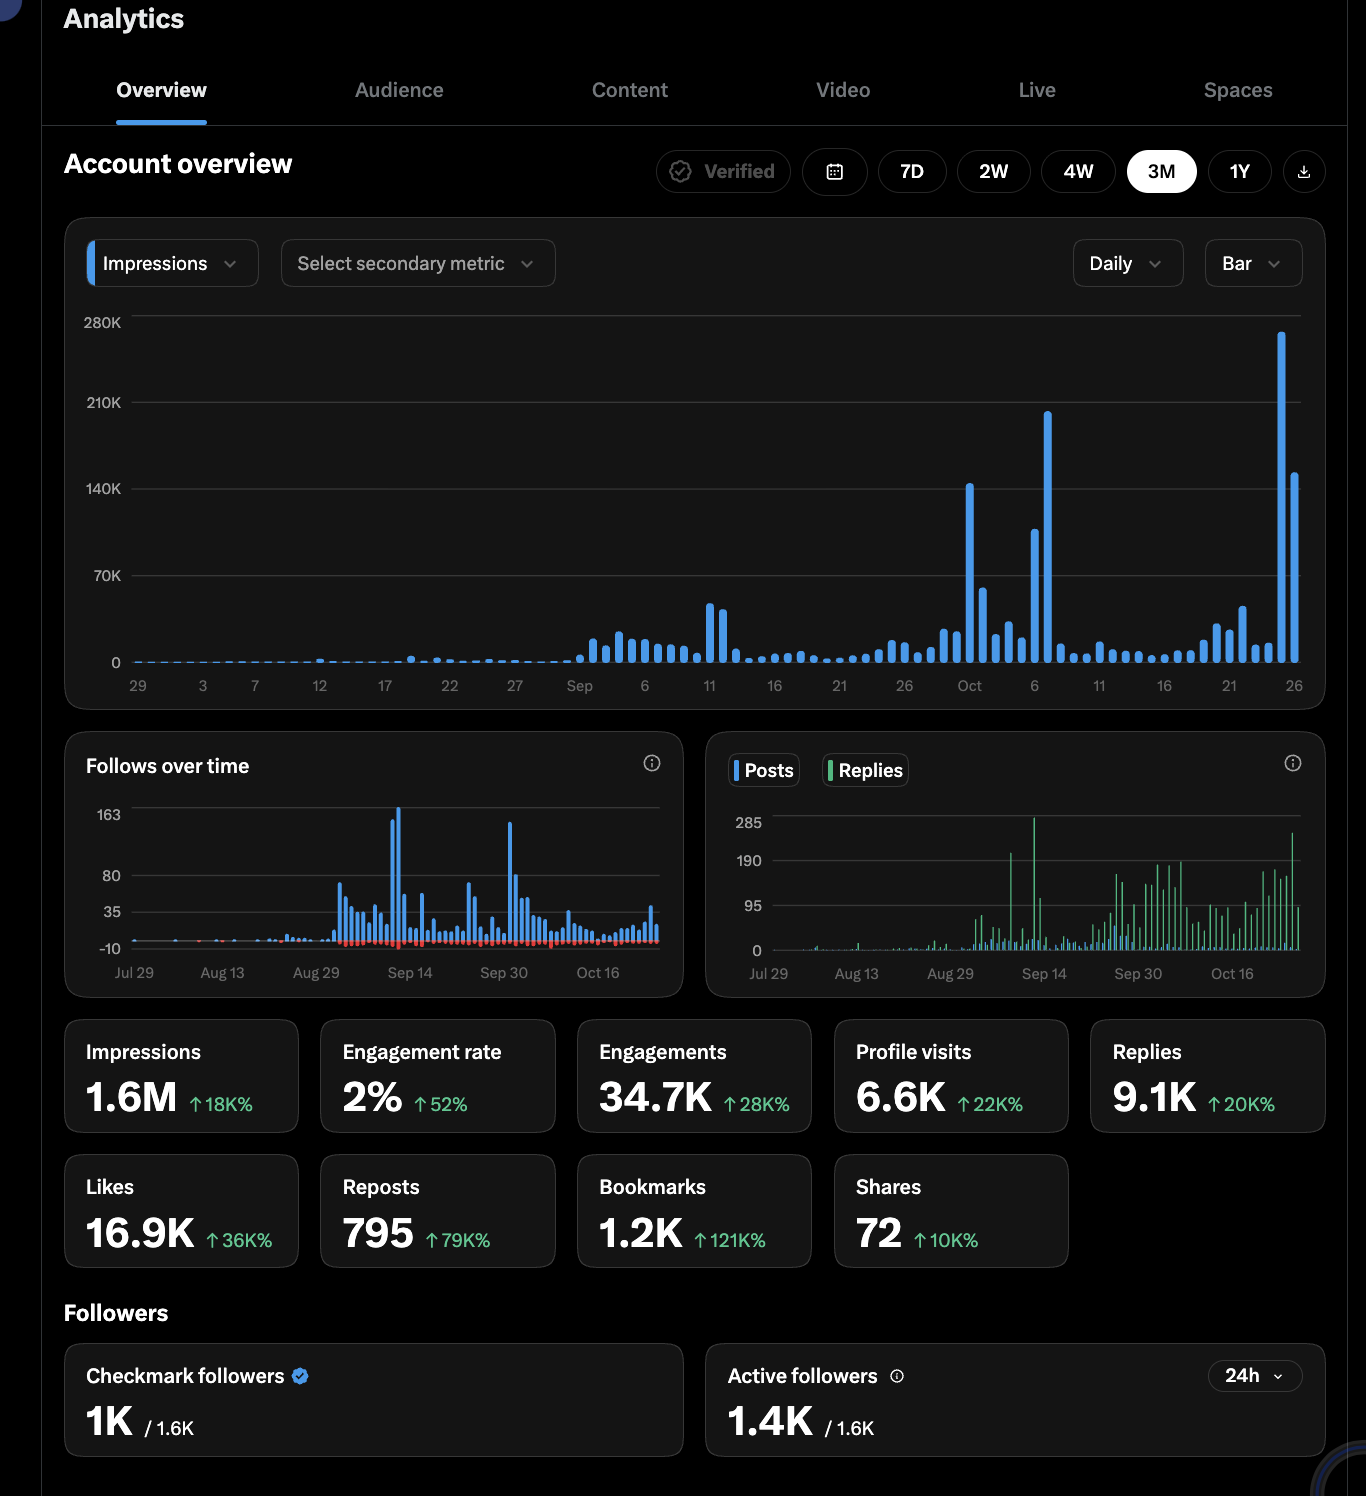Click the blue checkmark followers badge

click(300, 1376)
